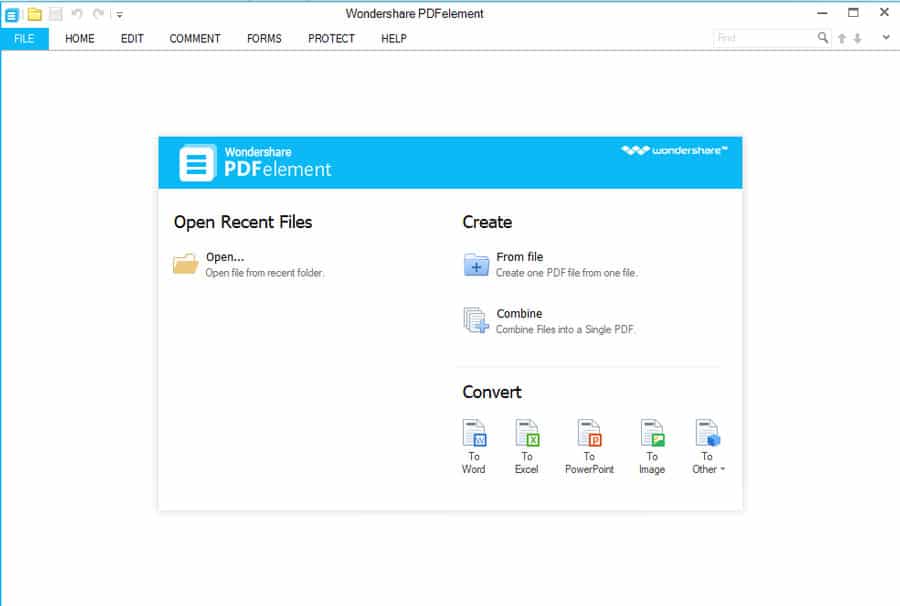
Task: Expand the To Other dropdown arrow
Action: click(723, 469)
